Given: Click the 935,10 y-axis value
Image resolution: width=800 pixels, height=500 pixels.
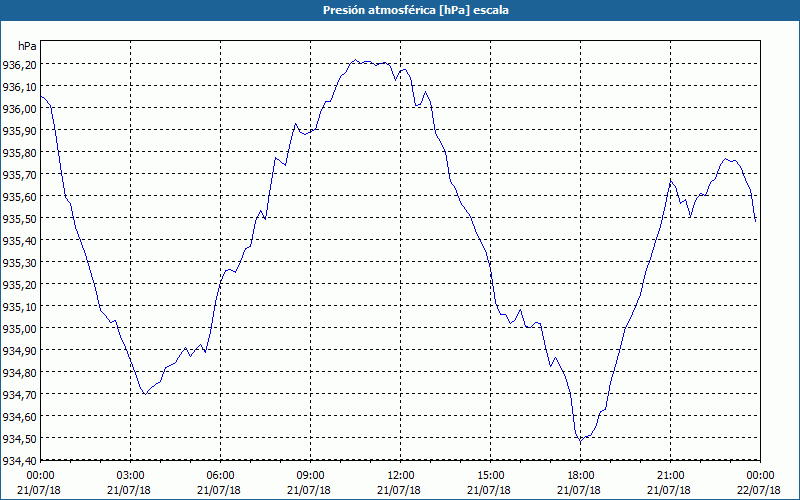Looking at the screenshot, I should 20,306.
